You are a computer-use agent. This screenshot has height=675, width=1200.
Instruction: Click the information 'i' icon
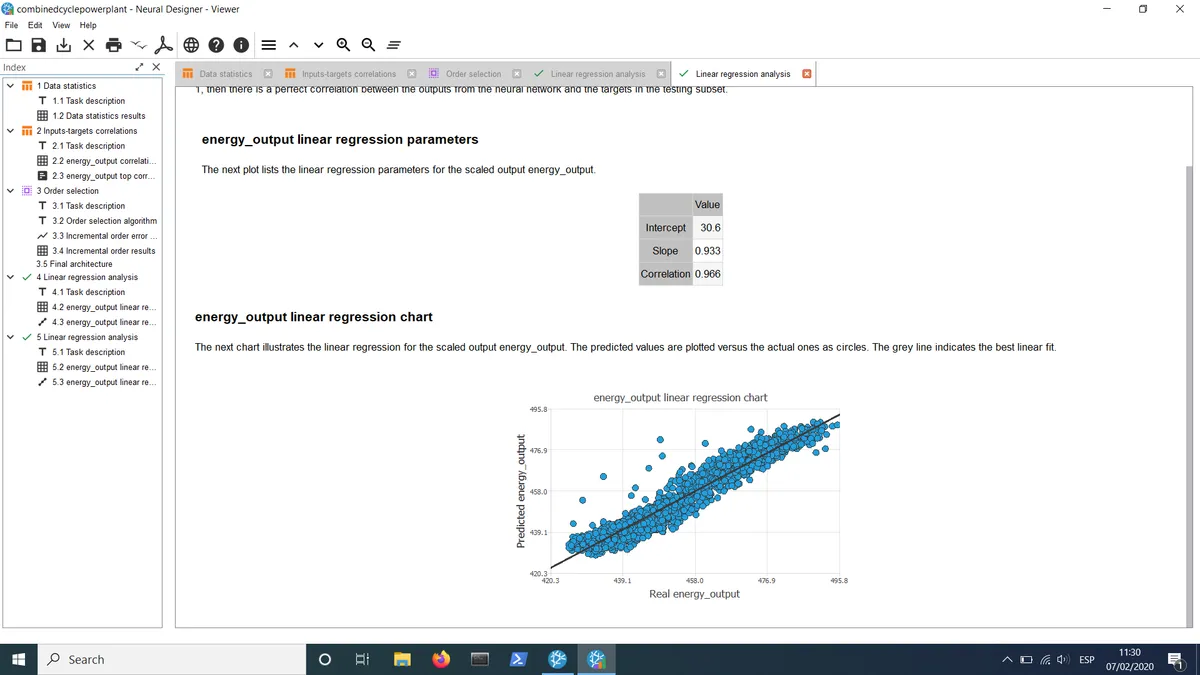(241, 44)
